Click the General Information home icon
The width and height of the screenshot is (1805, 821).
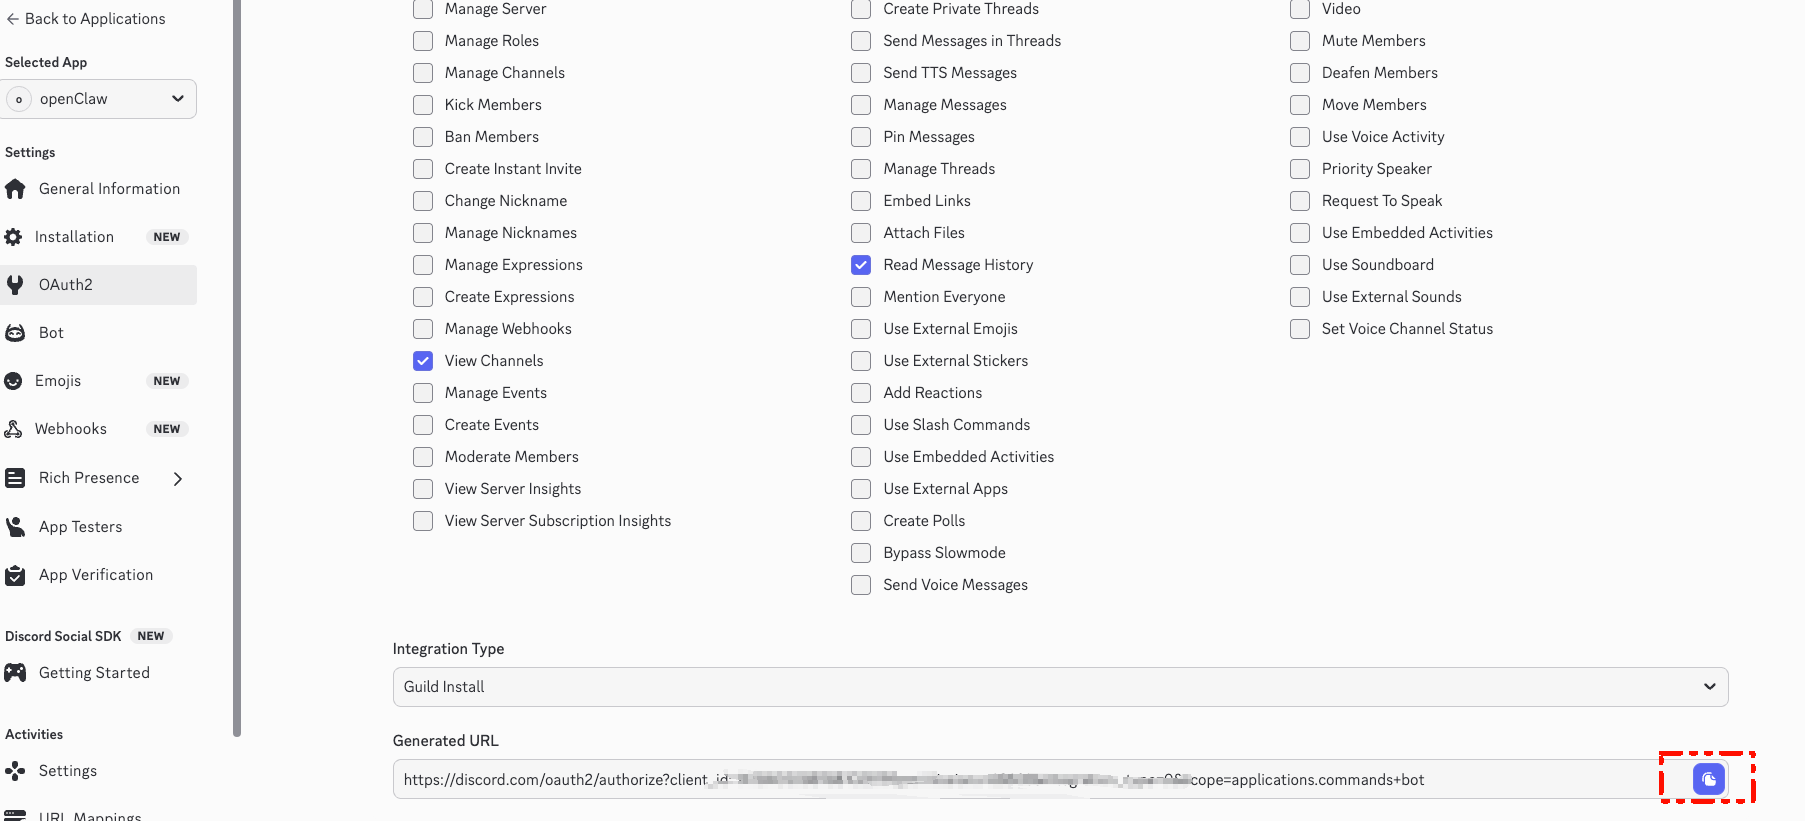pos(15,189)
